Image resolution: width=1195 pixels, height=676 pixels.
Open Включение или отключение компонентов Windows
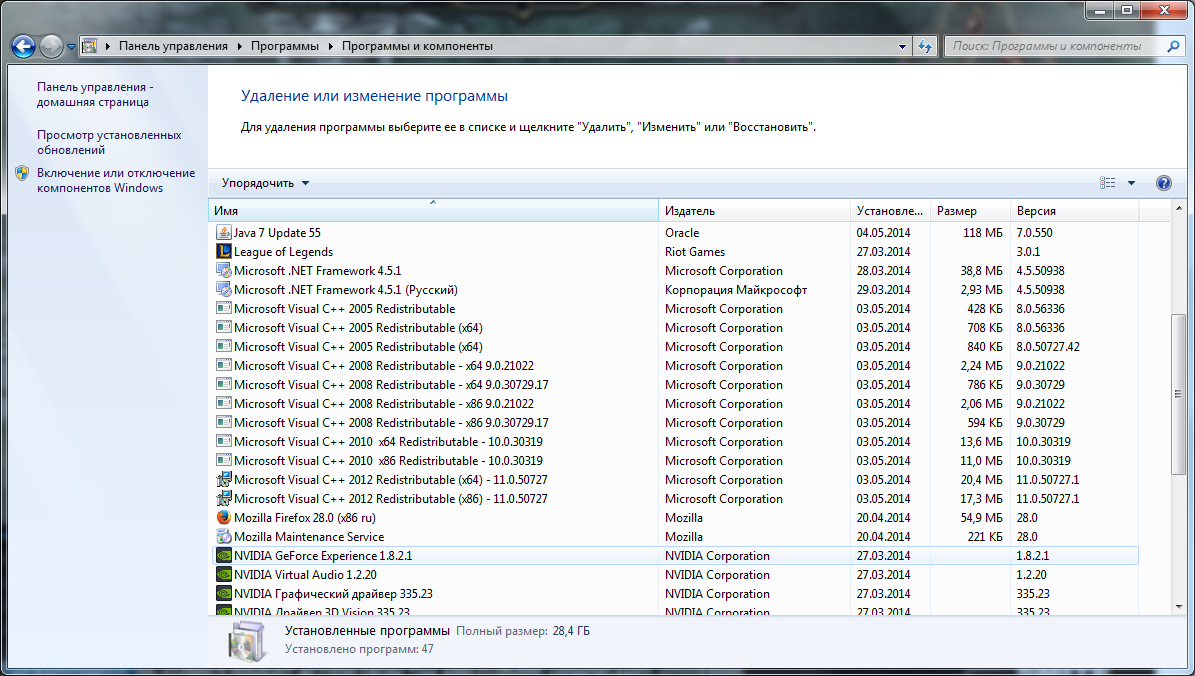(116, 181)
